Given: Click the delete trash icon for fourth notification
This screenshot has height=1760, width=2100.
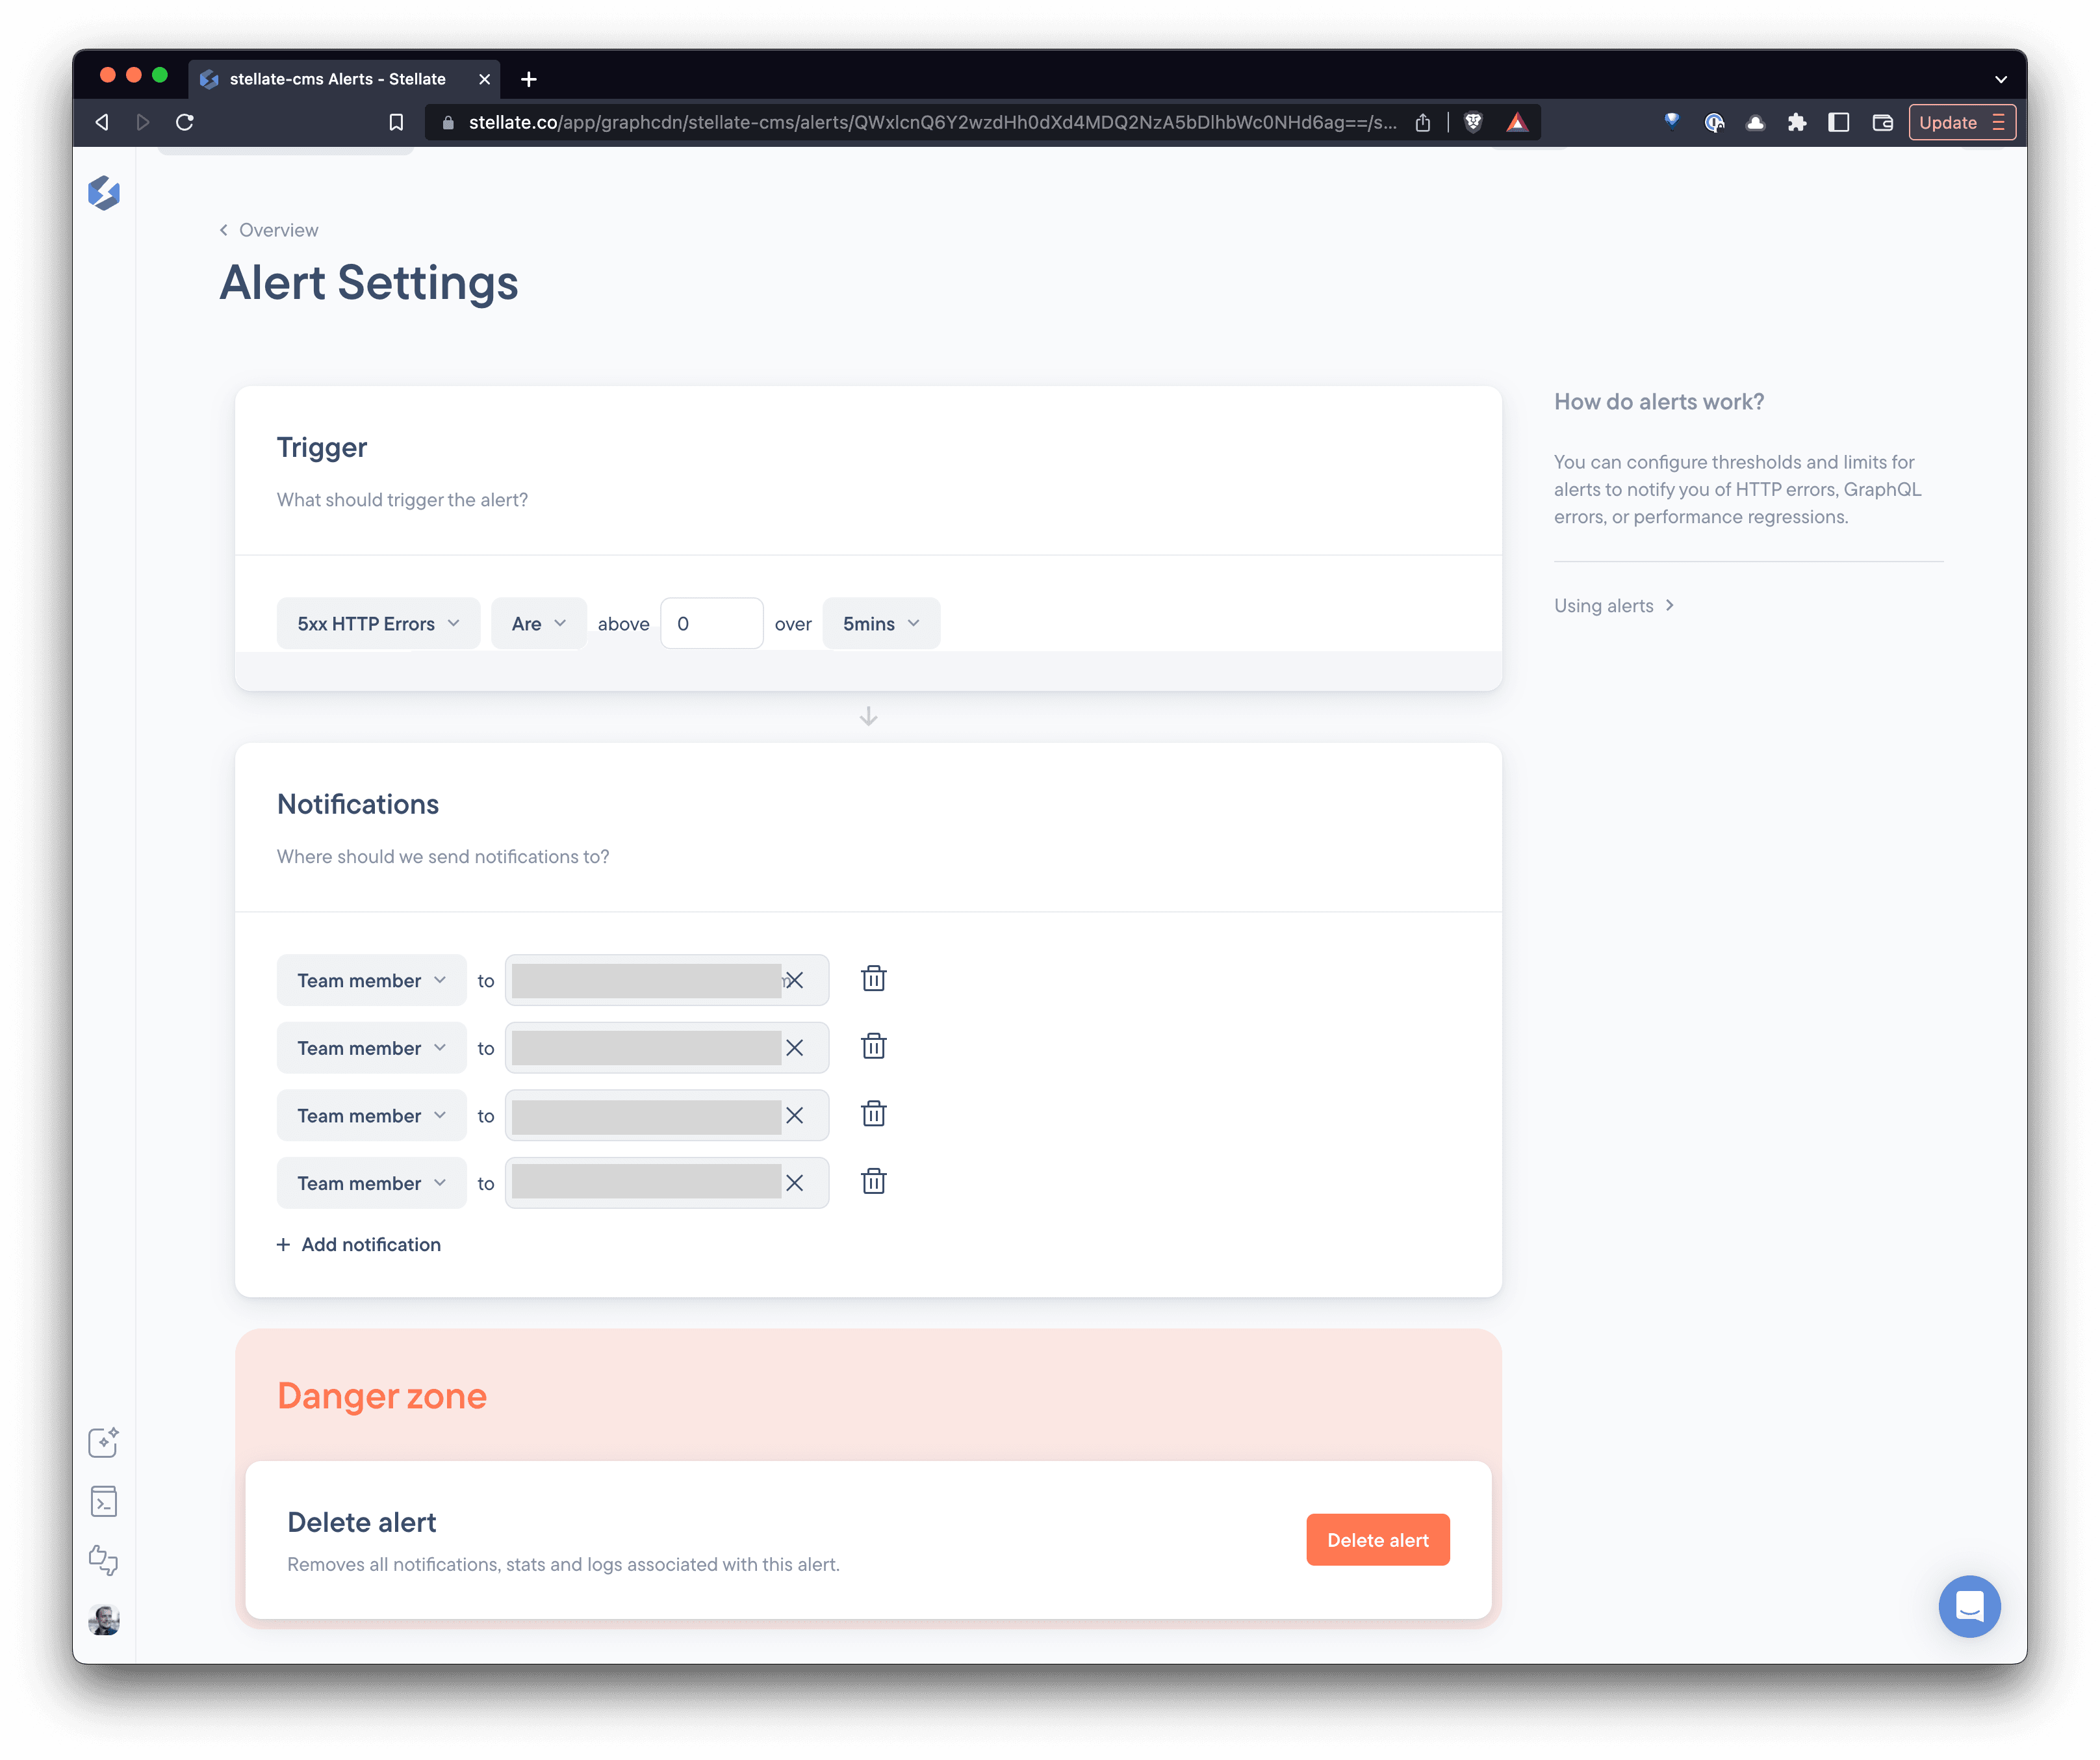Looking at the screenshot, I should pos(873,1182).
